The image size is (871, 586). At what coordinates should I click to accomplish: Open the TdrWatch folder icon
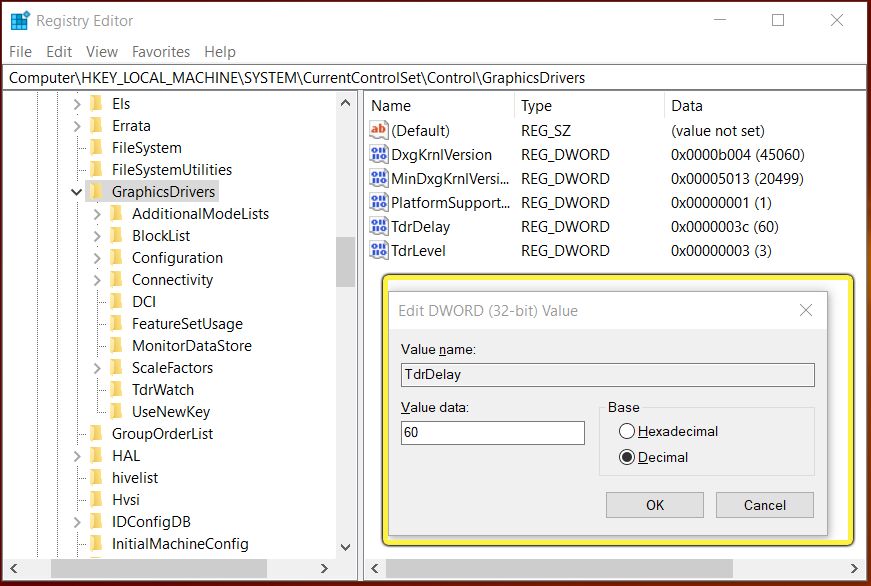coord(117,389)
